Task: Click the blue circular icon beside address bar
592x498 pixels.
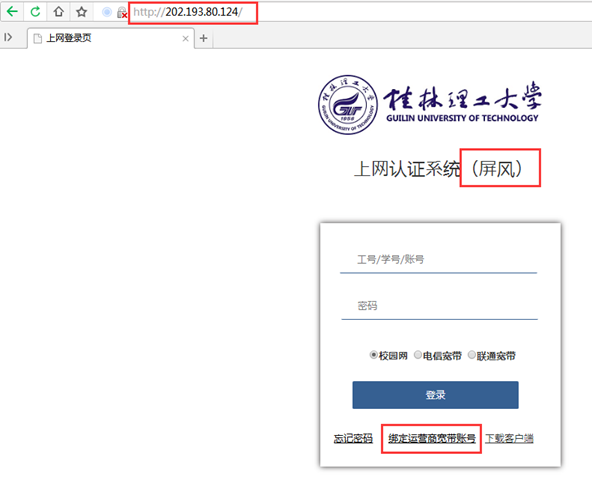Action: tap(107, 12)
